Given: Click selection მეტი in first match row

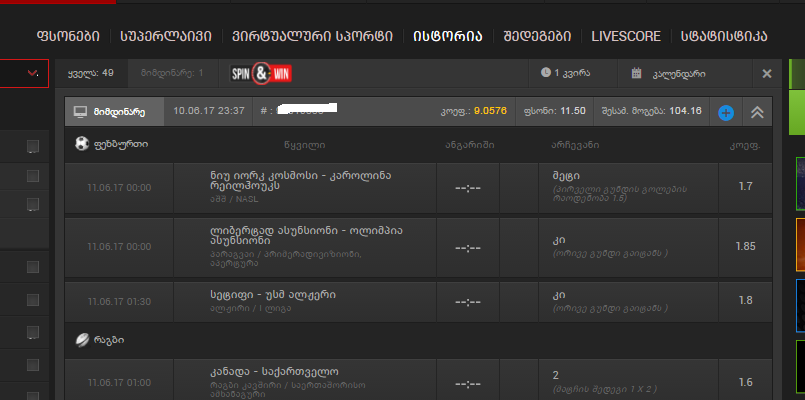Looking at the screenshot, I should (566, 176).
